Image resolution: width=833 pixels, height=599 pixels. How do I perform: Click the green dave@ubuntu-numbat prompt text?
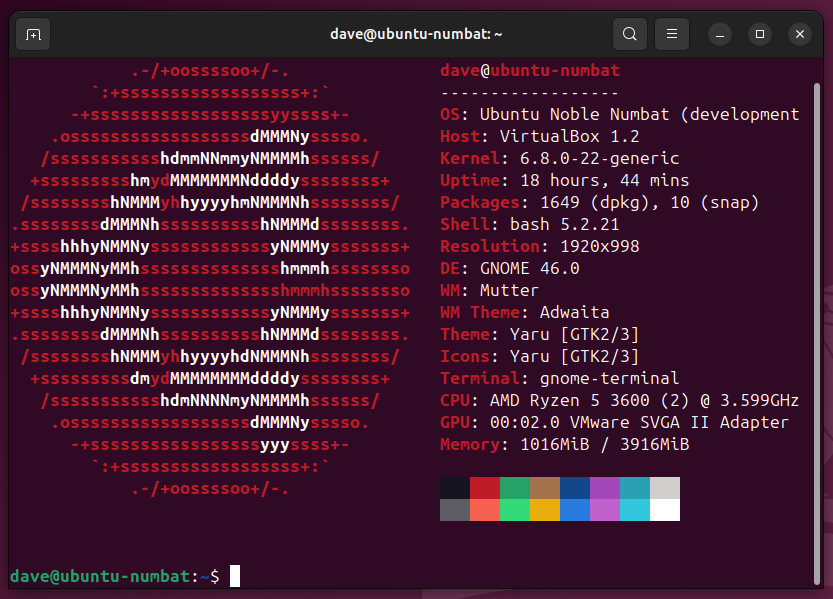pyautogui.click(x=100, y=576)
